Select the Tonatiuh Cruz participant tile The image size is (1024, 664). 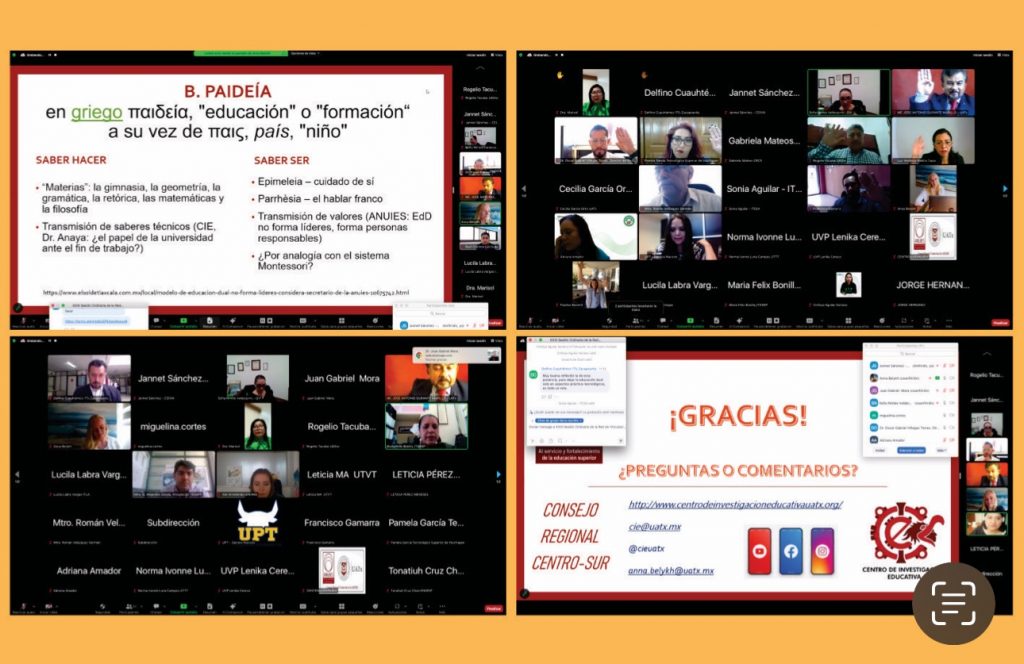(426, 571)
